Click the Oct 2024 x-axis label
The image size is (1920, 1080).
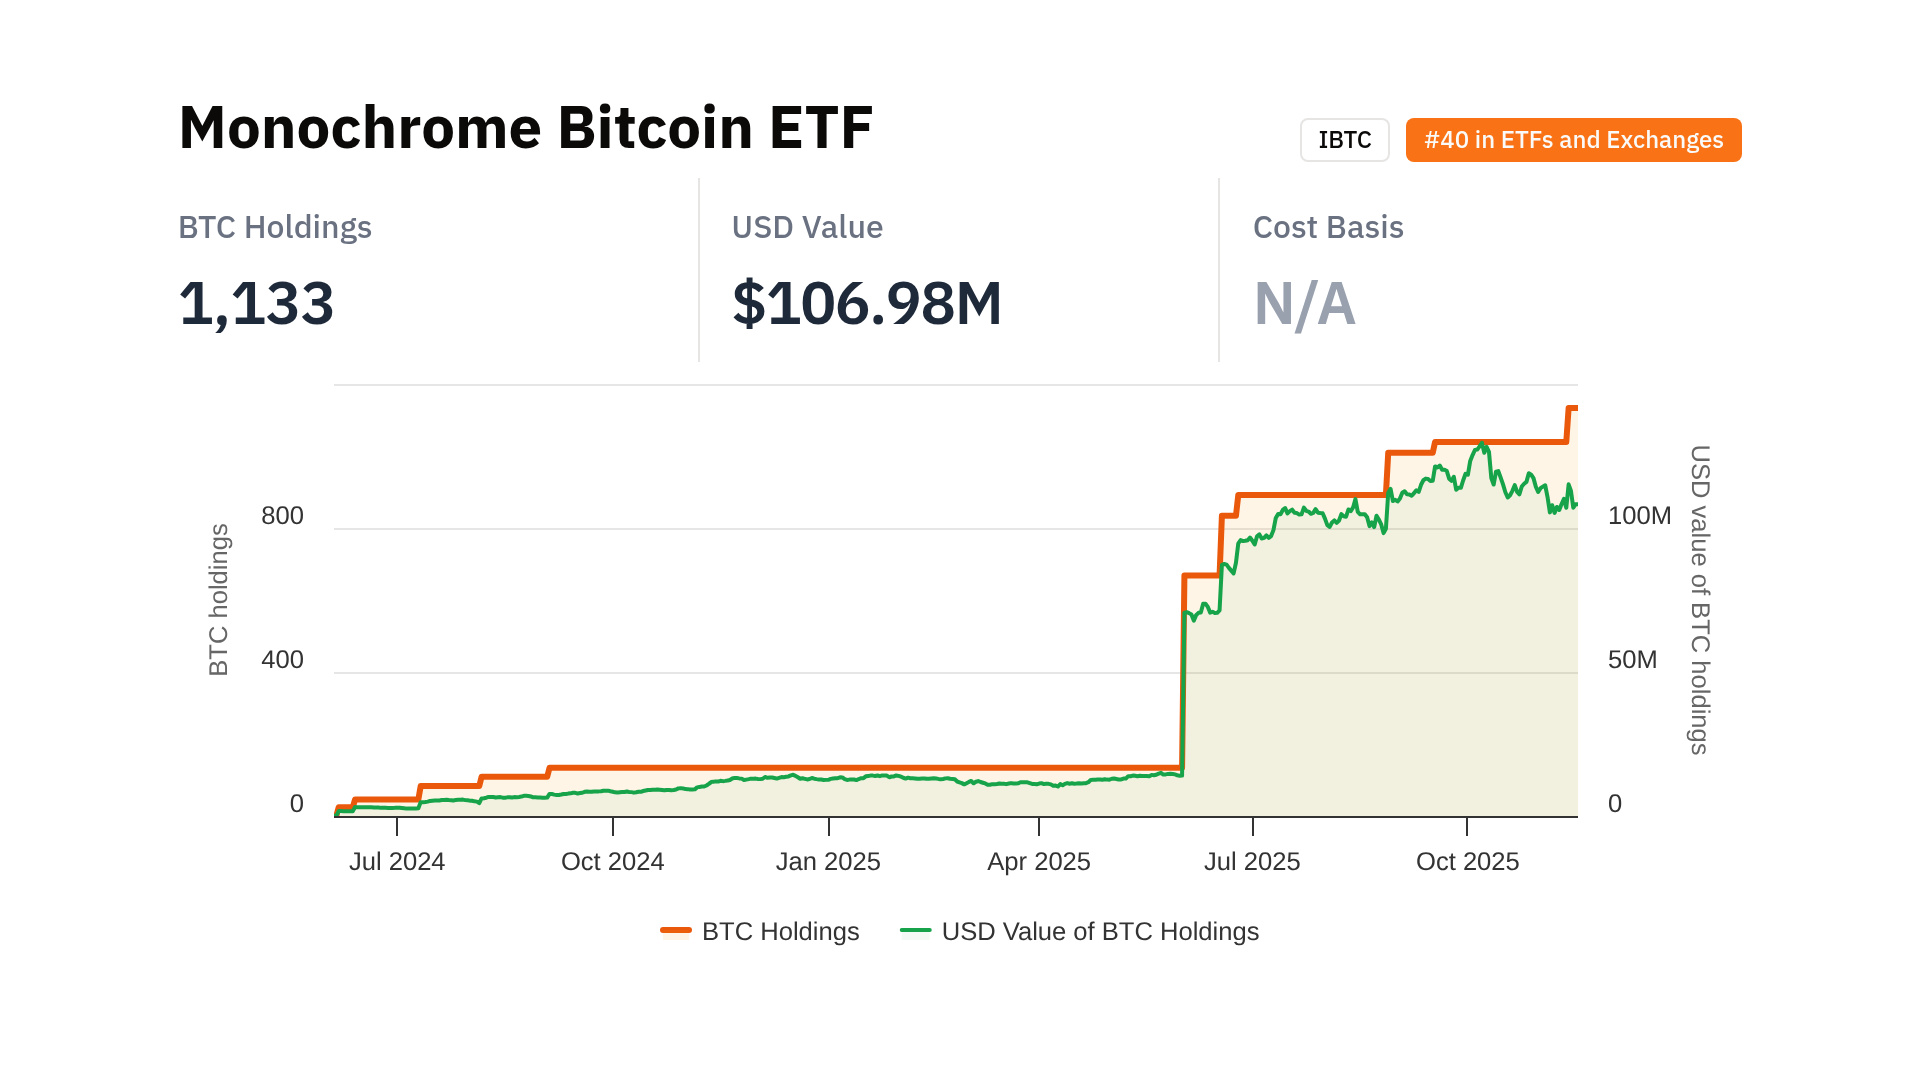(x=612, y=861)
